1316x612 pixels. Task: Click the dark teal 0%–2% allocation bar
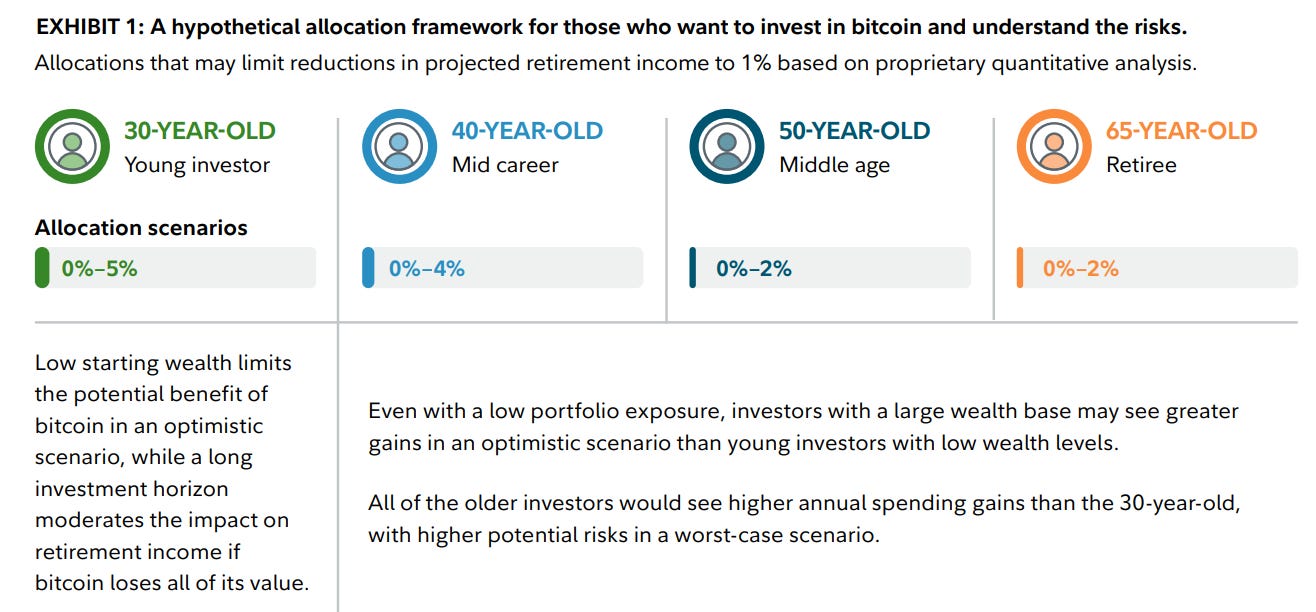[x=829, y=268]
